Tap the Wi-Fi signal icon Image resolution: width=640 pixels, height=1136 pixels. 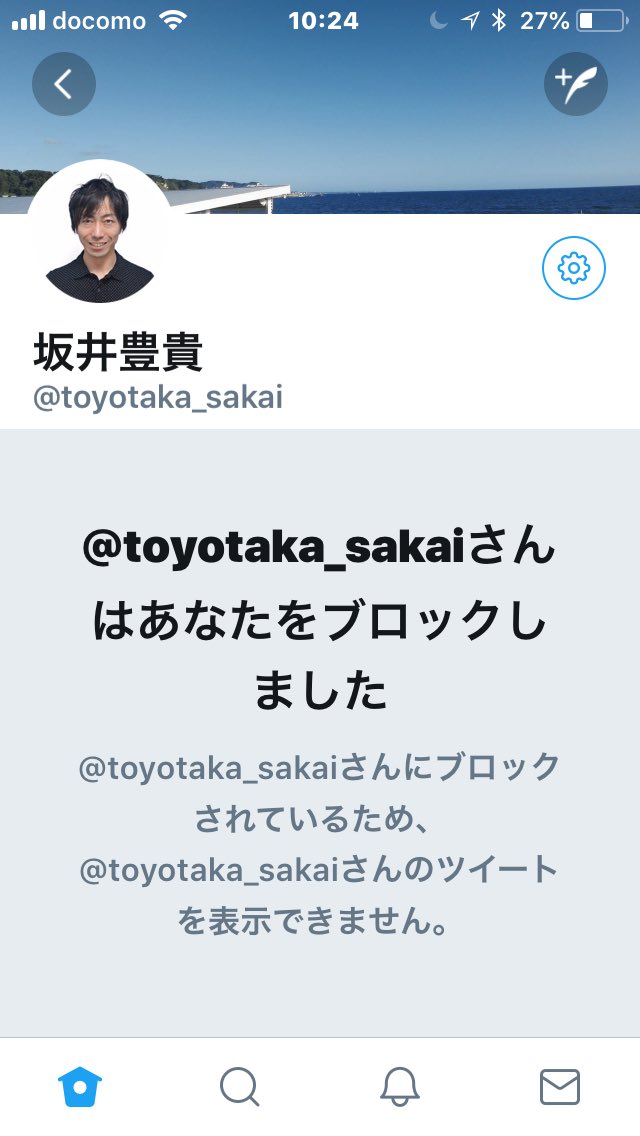point(173,20)
